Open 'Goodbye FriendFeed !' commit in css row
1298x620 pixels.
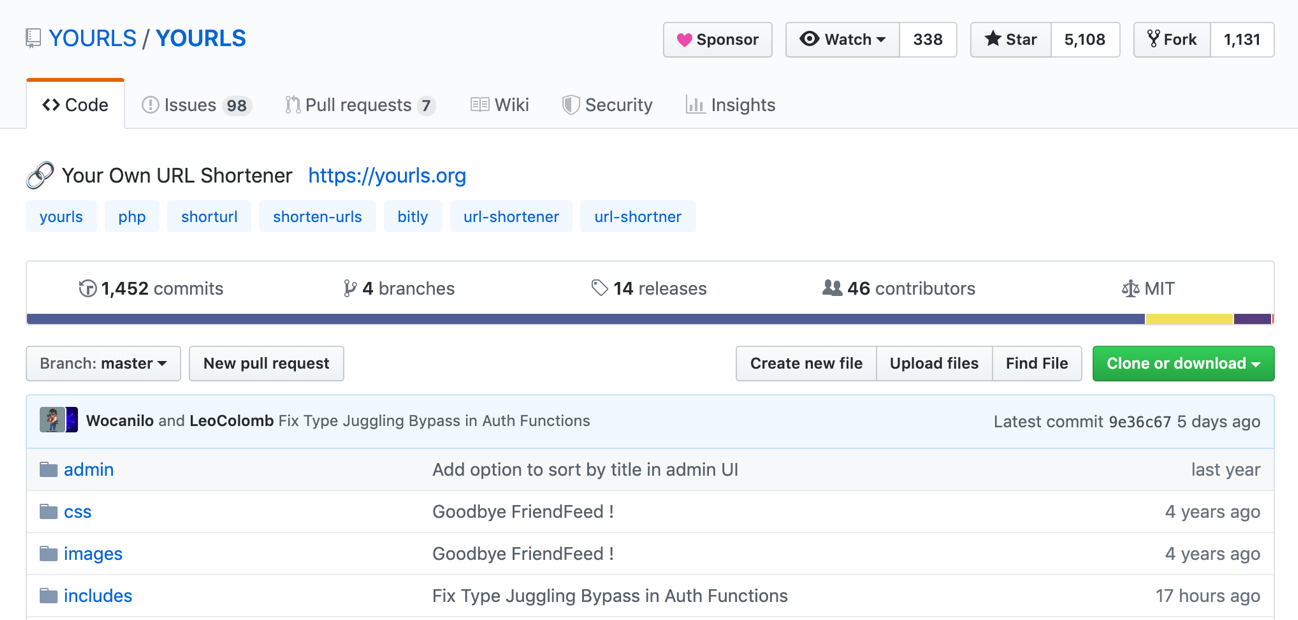click(x=523, y=511)
